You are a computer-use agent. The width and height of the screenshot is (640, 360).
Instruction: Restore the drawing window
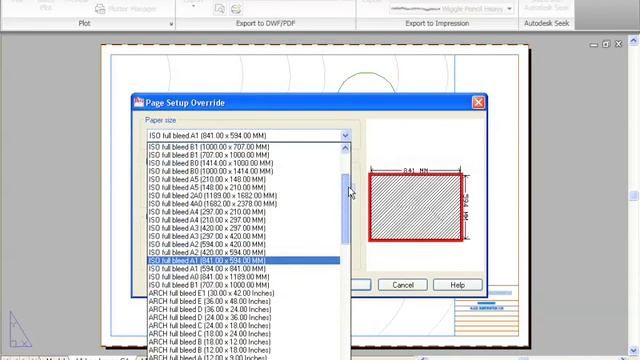click(x=606, y=44)
